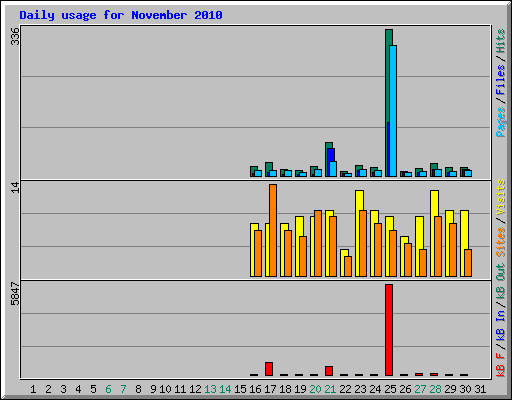Viewport: 512px width, 400px height.
Task: Click day label "2" on the x-axis
Action: click(x=48, y=389)
